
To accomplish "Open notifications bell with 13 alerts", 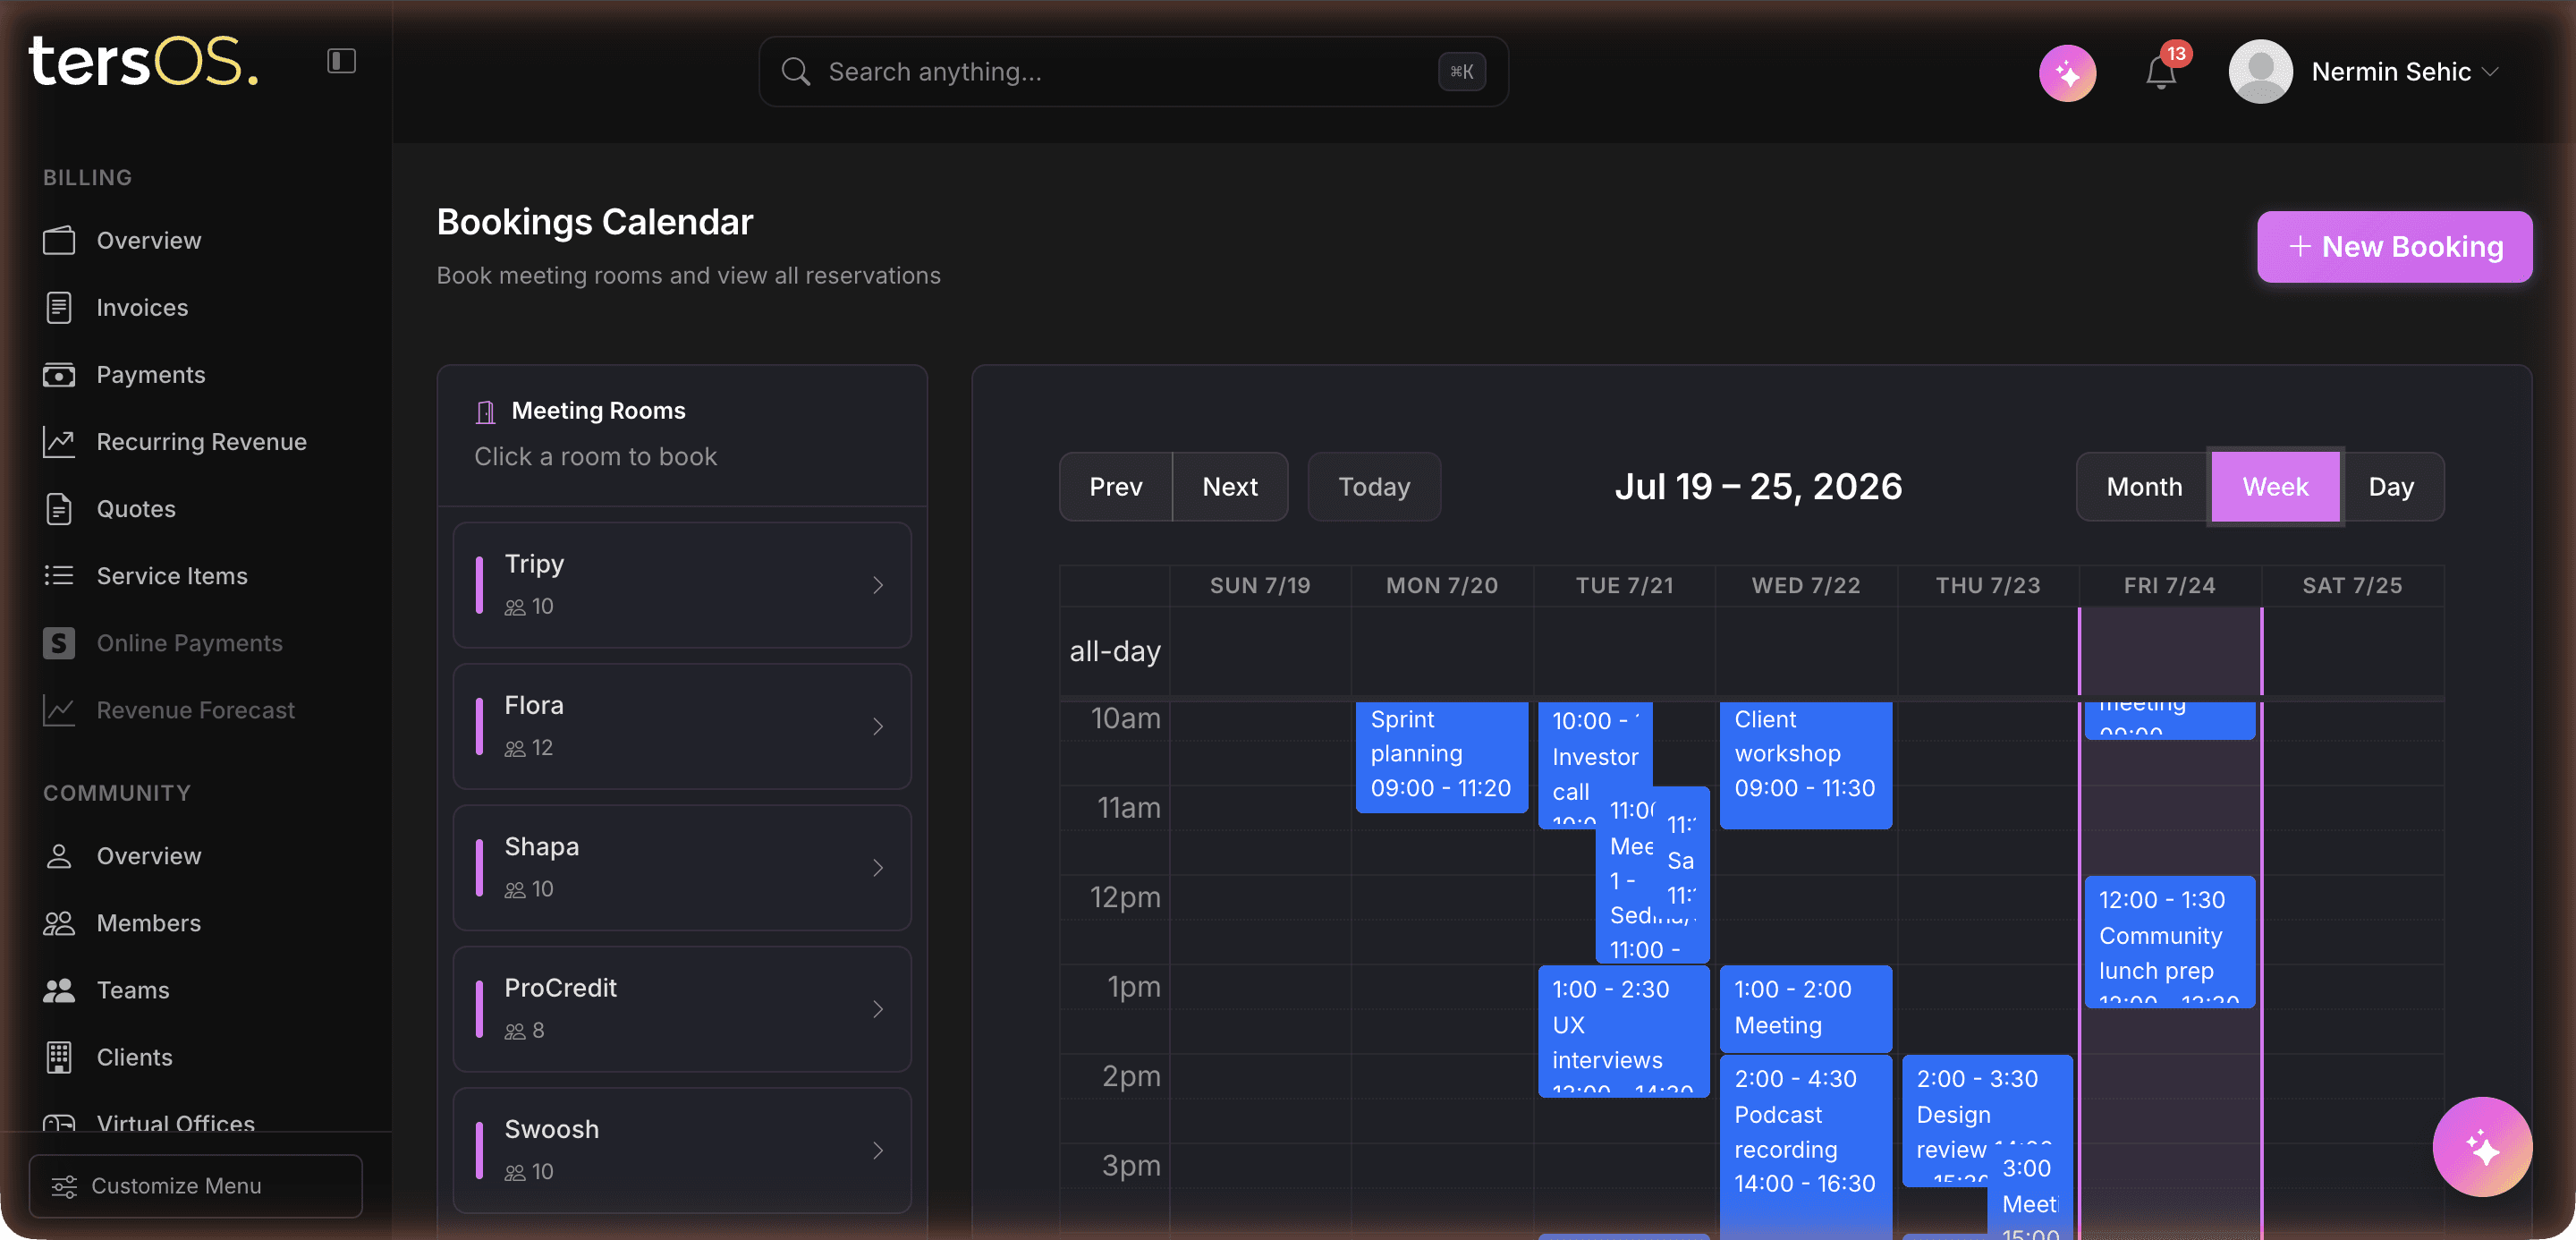I will [2161, 72].
